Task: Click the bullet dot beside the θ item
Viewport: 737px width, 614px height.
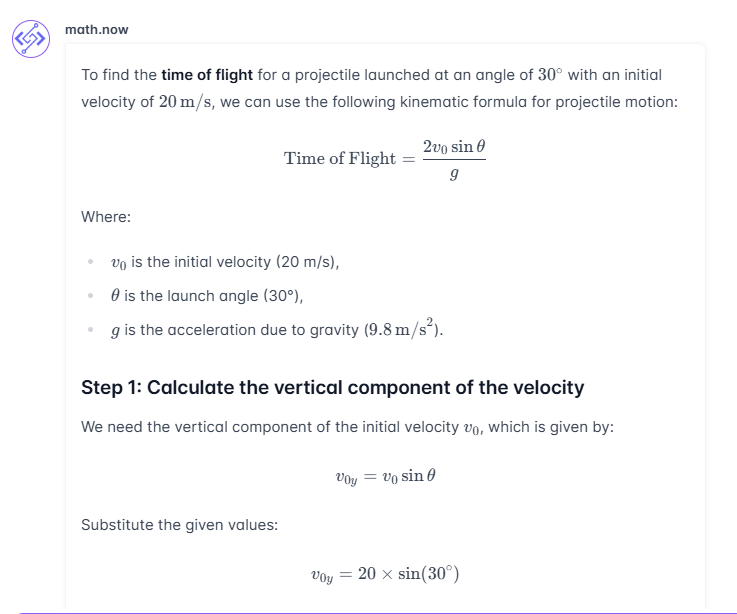Action: [x=90, y=297]
